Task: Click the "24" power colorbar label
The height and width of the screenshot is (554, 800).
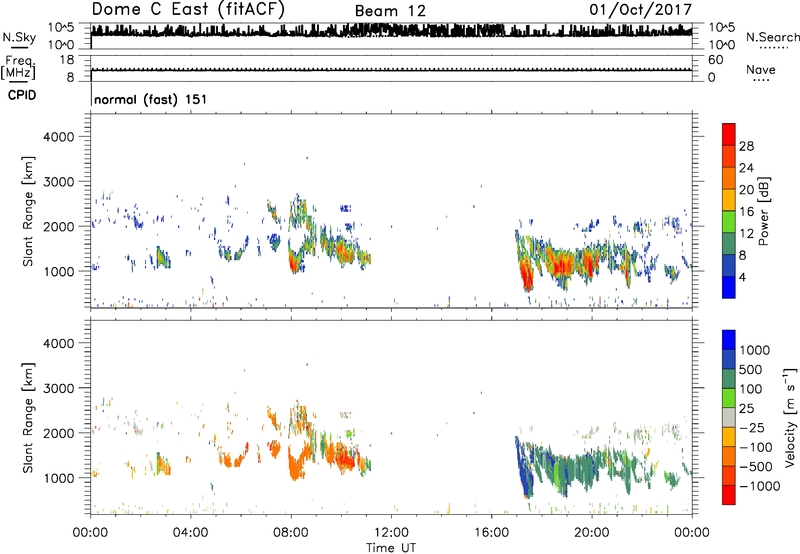Action: [x=746, y=168]
